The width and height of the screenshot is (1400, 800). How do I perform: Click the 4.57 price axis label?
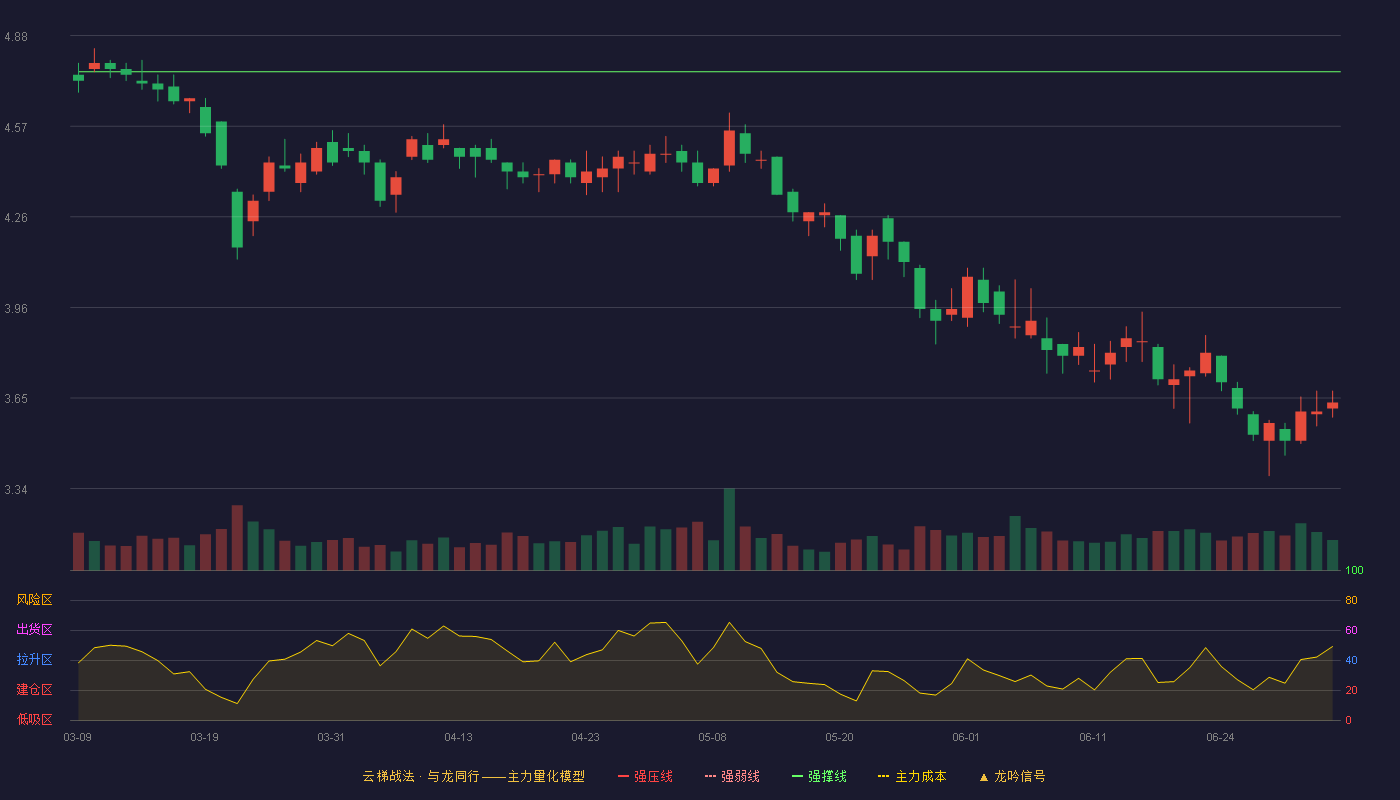pos(16,127)
